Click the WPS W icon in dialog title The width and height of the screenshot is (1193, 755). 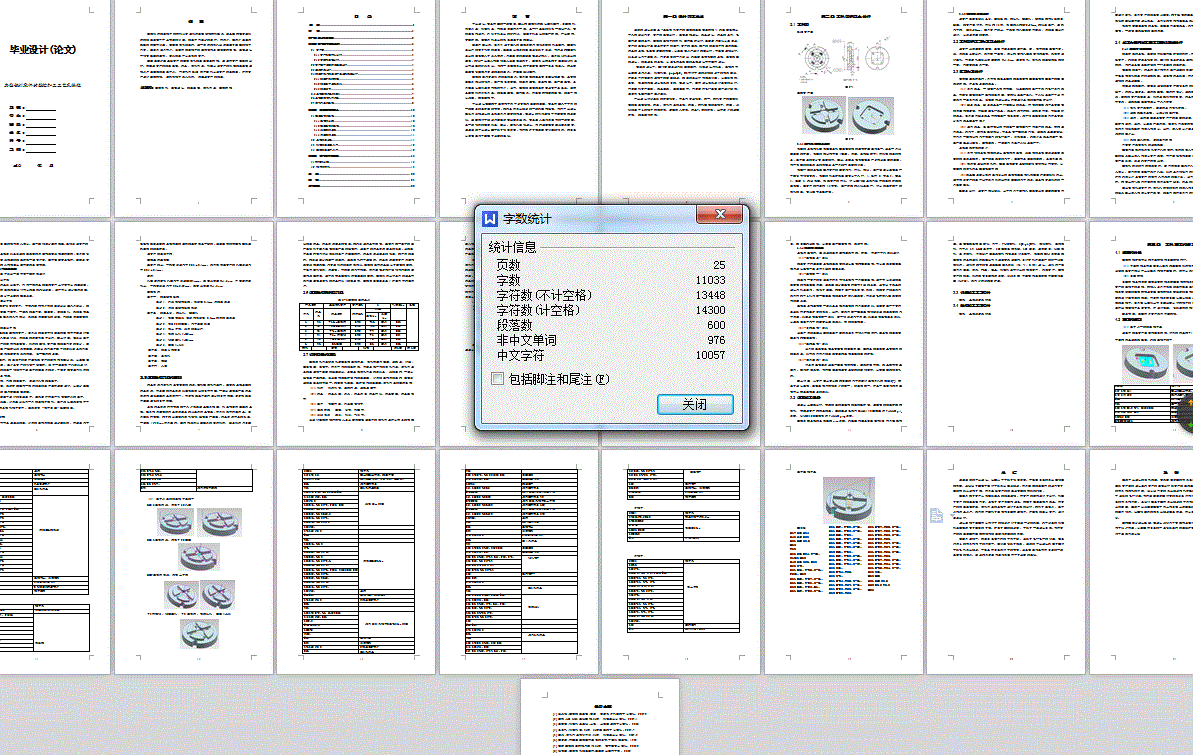pos(490,219)
